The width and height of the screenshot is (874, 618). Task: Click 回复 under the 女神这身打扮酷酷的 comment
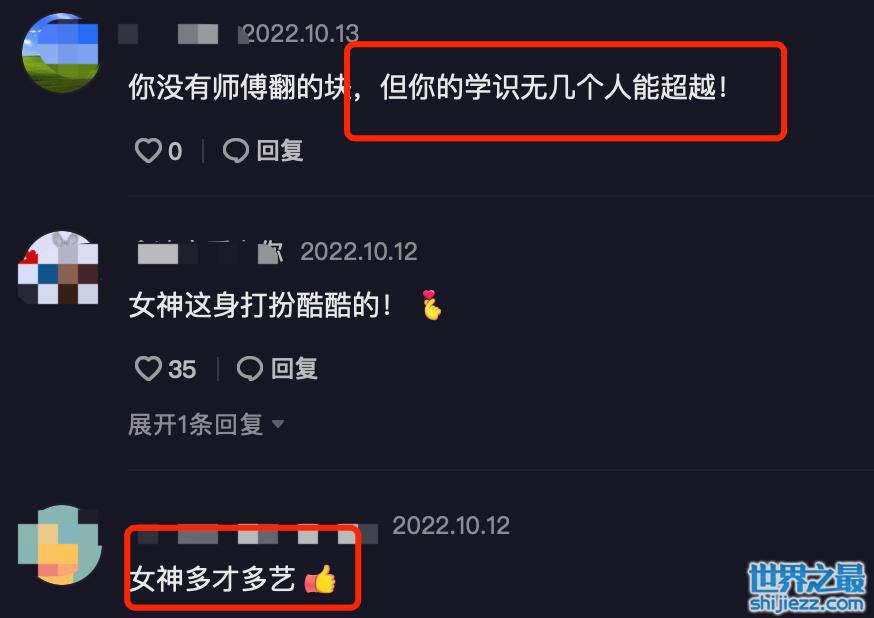point(294,368)
